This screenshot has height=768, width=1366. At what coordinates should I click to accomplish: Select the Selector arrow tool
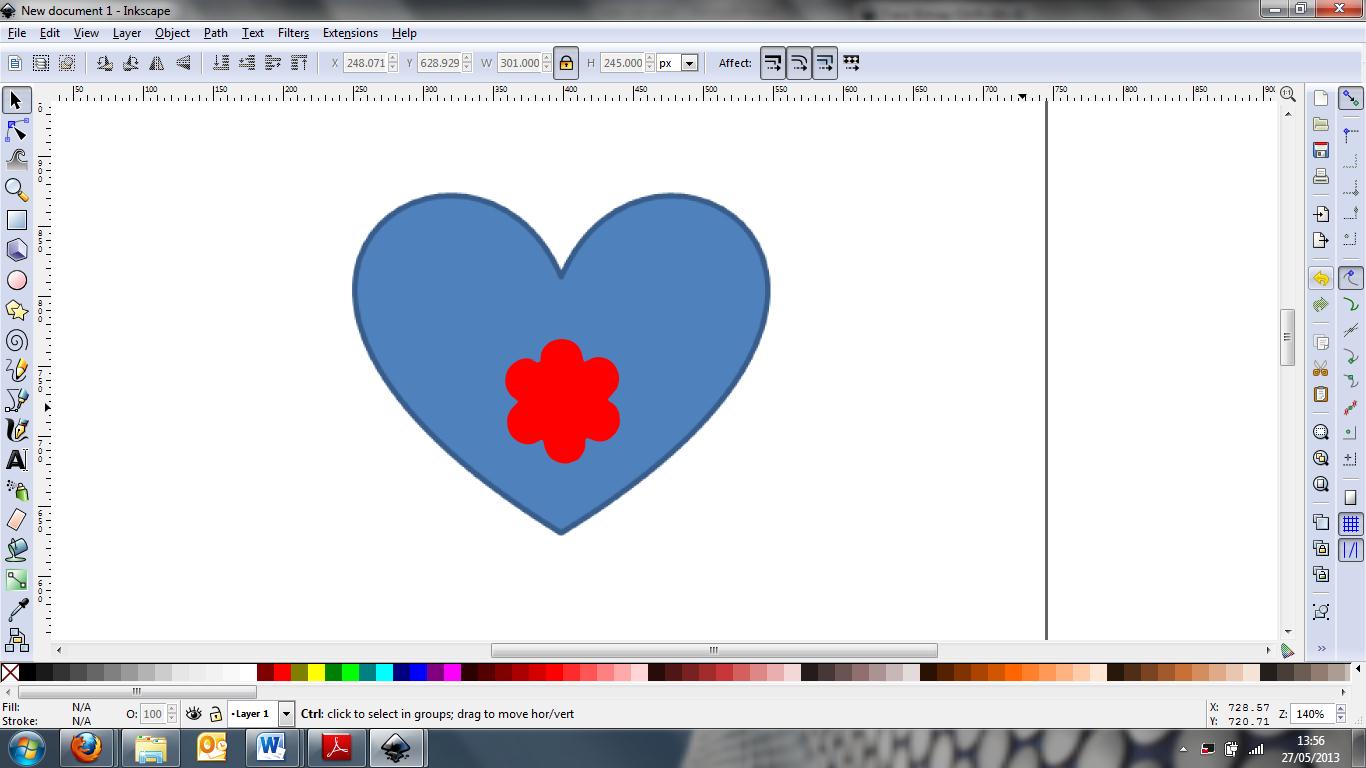pos(16,100)
